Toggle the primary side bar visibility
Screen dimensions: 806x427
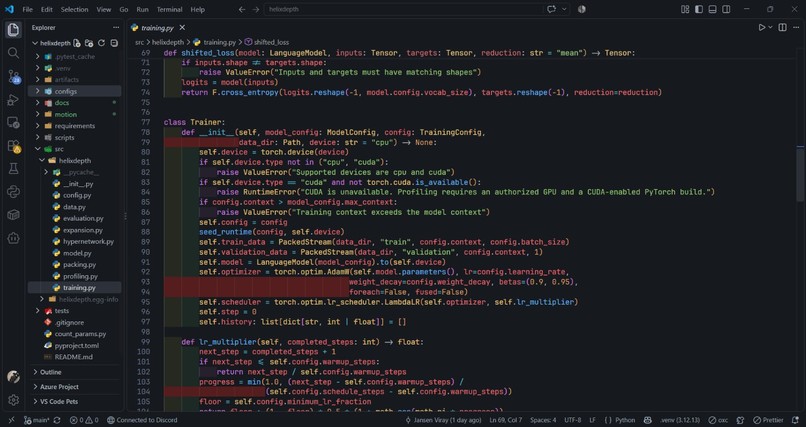click(x=699, y=9)
